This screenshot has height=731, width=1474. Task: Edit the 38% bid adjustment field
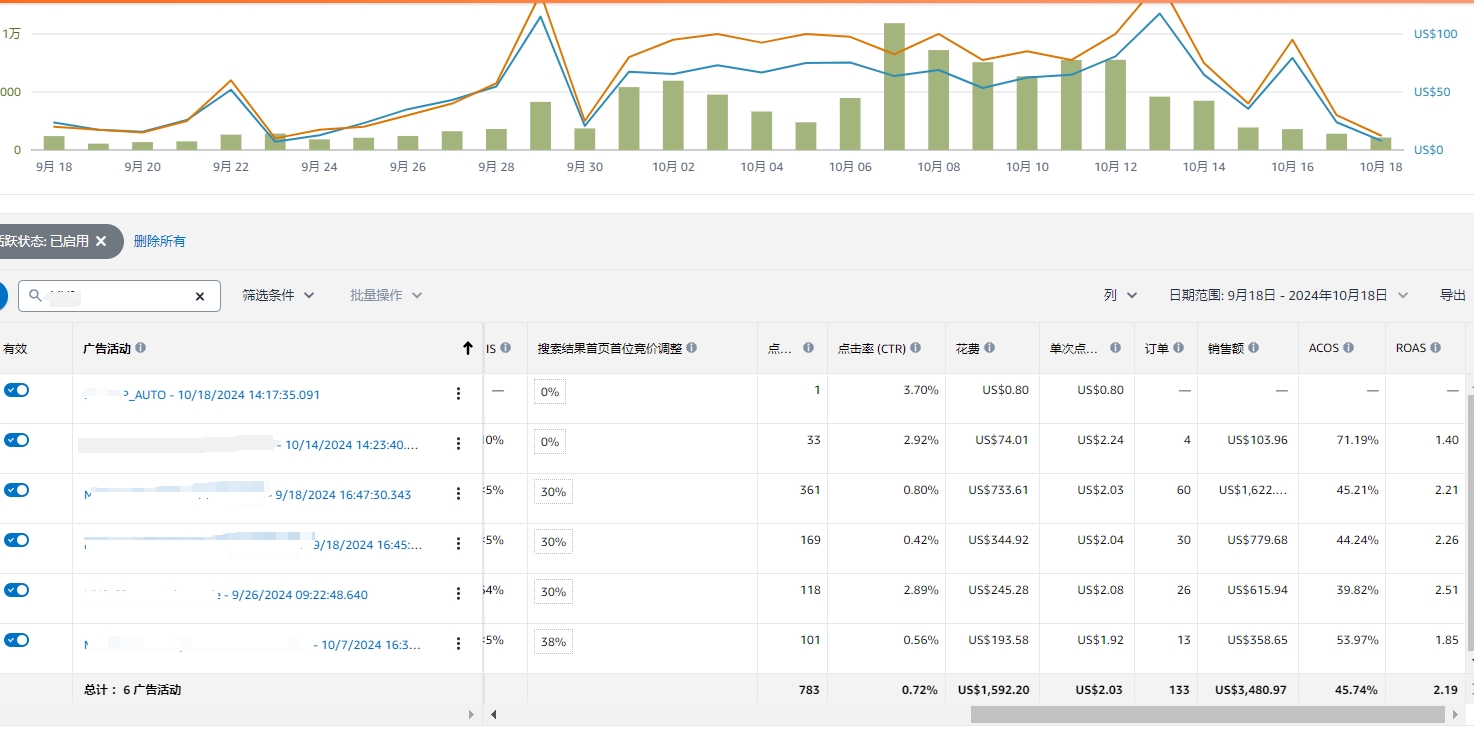tap(553, 641)
